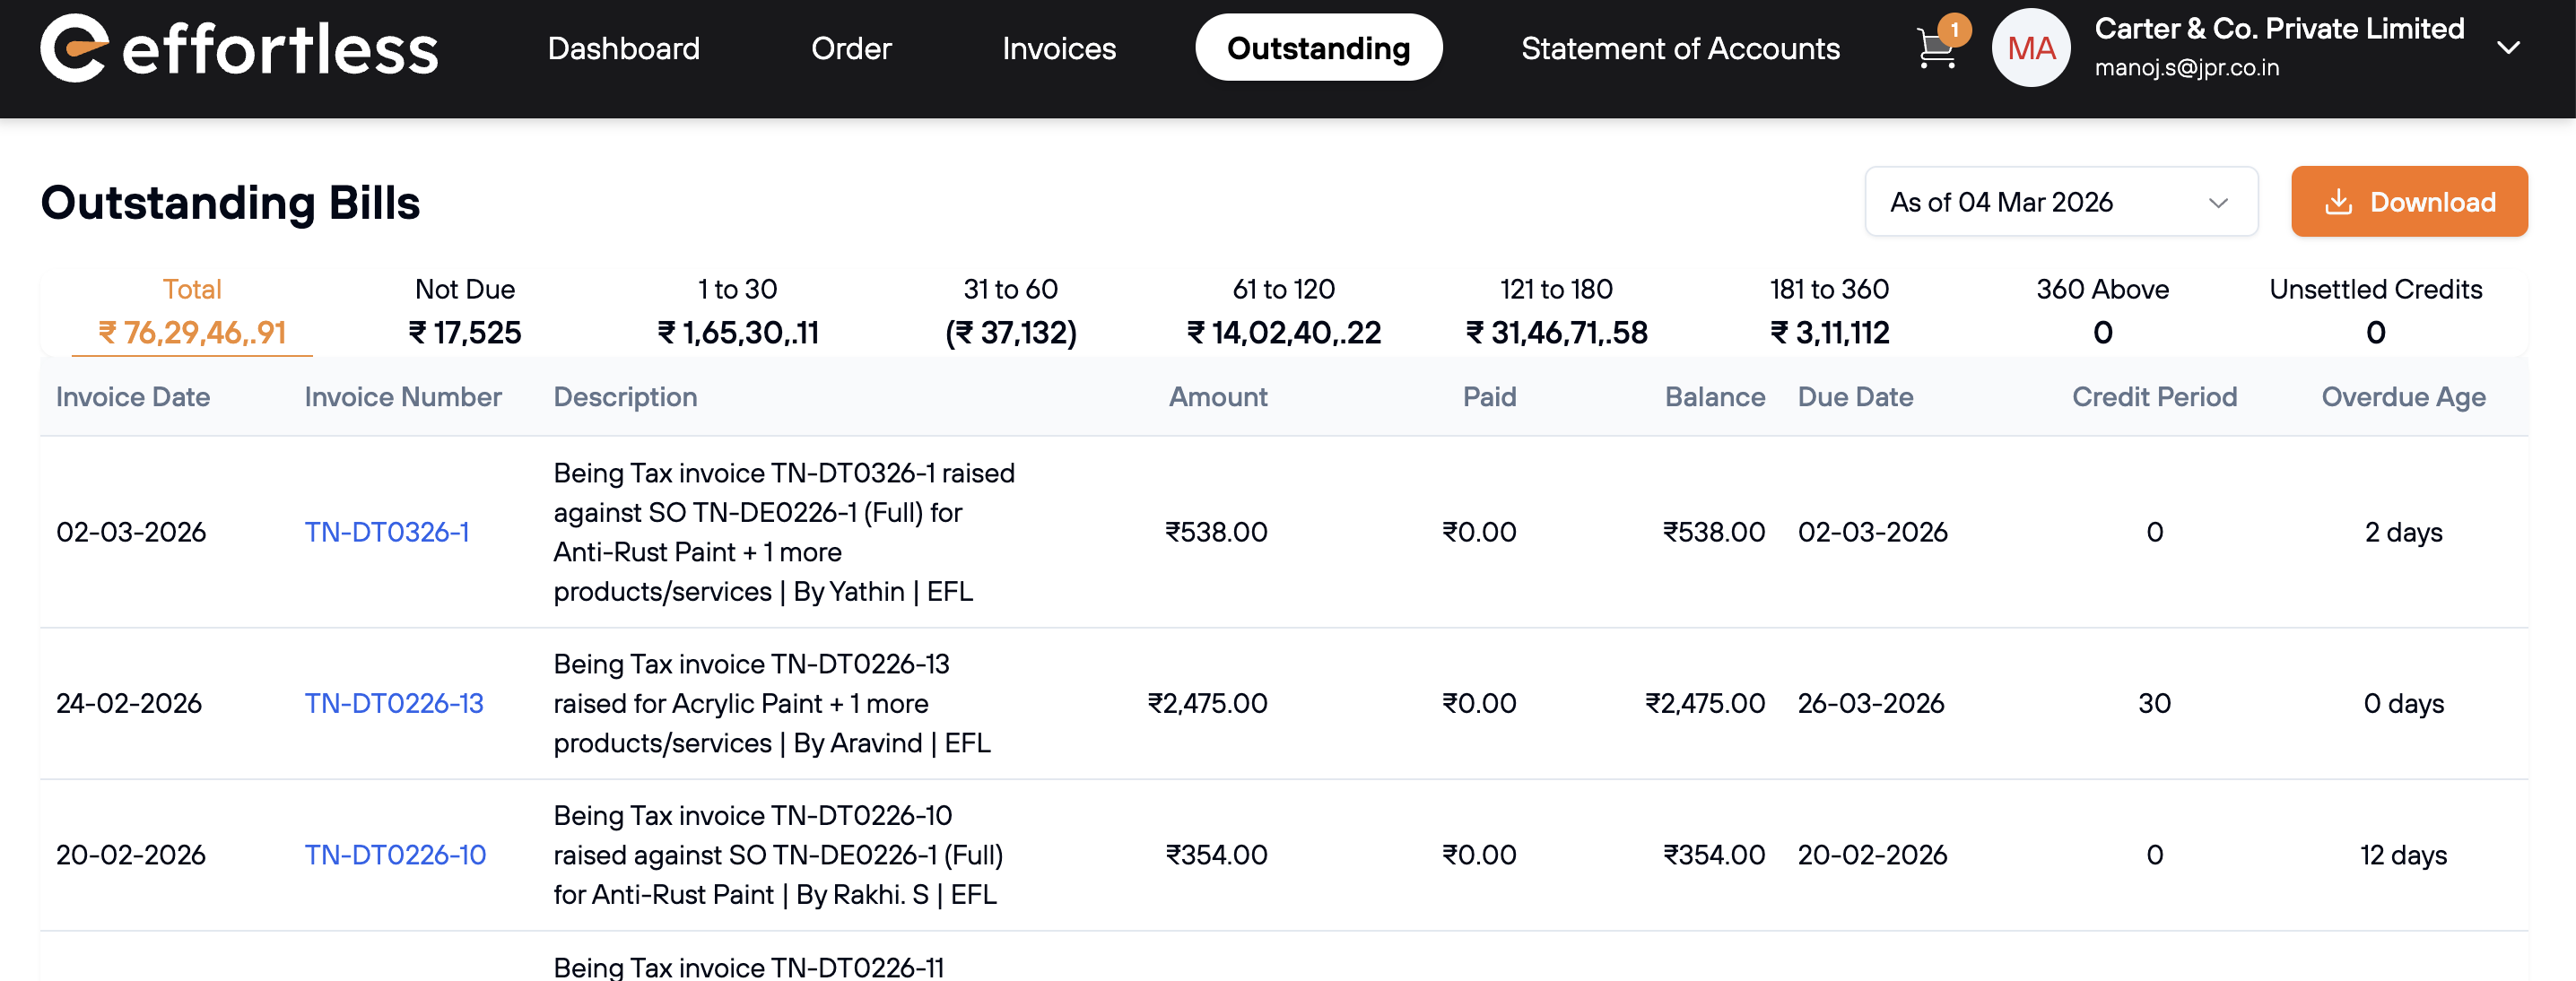
Task: Open the shopping cart icon
Action: click(1935, 50)
